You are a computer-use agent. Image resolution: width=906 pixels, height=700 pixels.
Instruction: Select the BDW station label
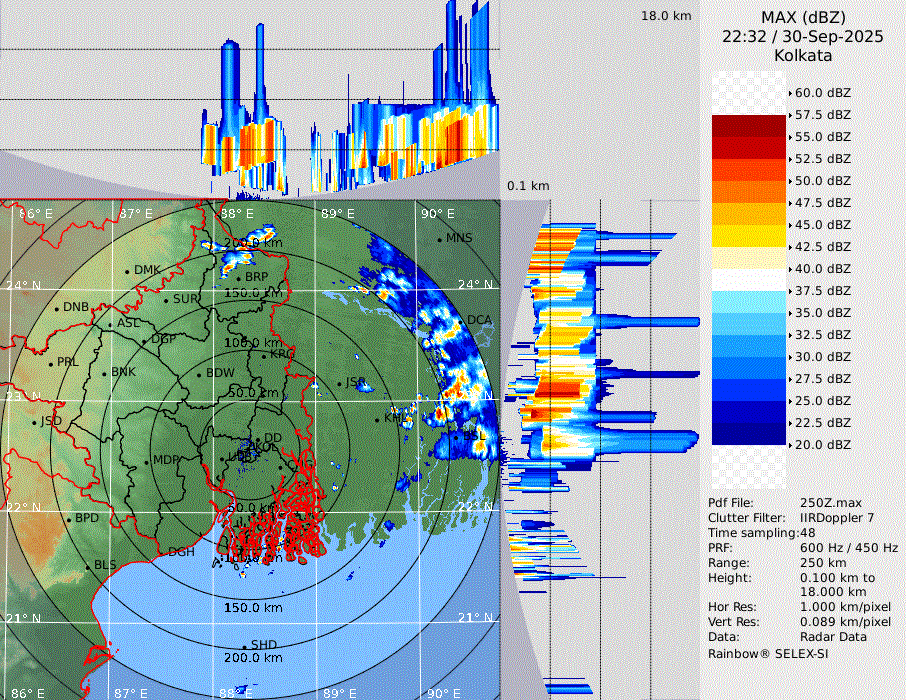click(x=218, y=373)
